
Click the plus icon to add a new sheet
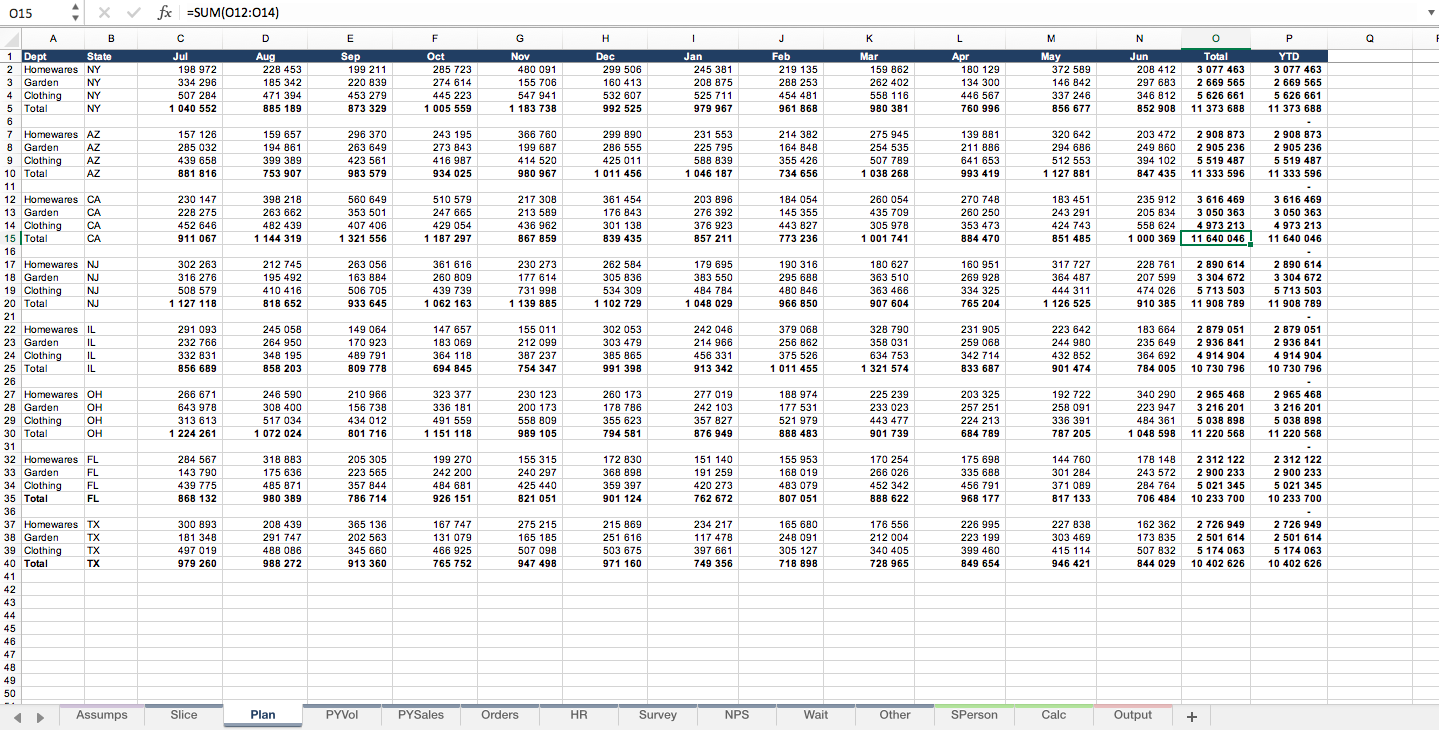click(x=1192, y=715)
